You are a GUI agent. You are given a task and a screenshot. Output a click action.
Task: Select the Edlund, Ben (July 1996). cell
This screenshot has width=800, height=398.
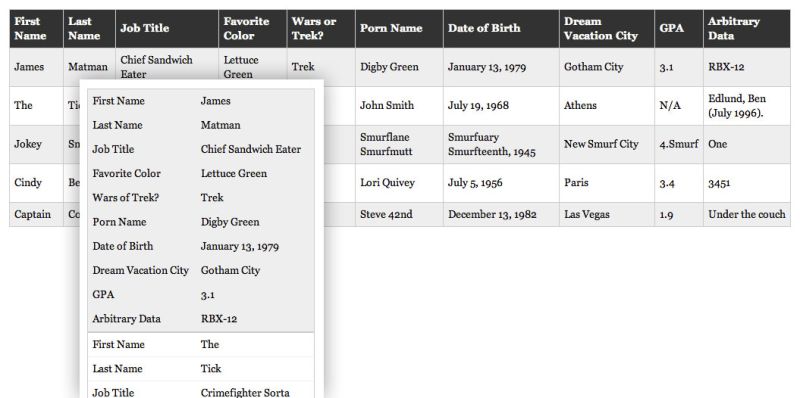pyautogui.click(x=747, y=106)
